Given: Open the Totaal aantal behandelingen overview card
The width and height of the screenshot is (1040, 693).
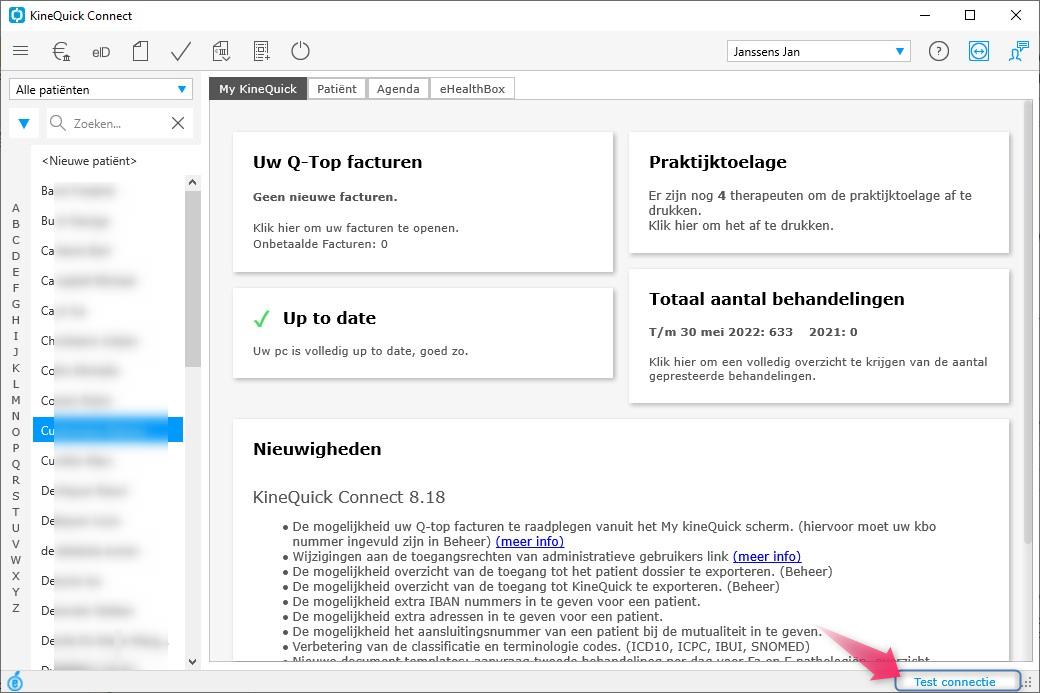Looking at the screenshot, I should coord(818,336).
